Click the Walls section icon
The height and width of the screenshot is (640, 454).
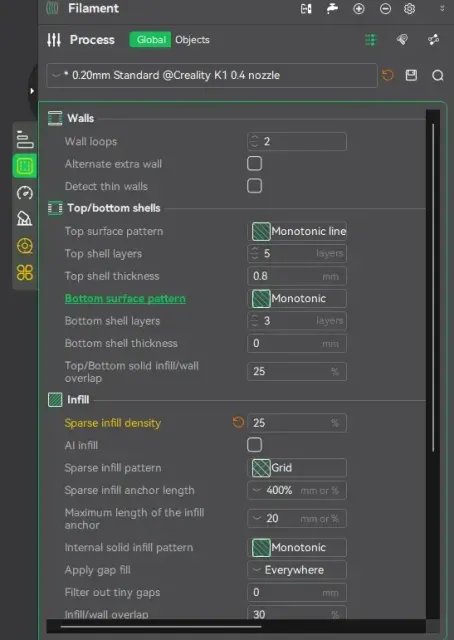pyautogui.click(x=55, y=118)
